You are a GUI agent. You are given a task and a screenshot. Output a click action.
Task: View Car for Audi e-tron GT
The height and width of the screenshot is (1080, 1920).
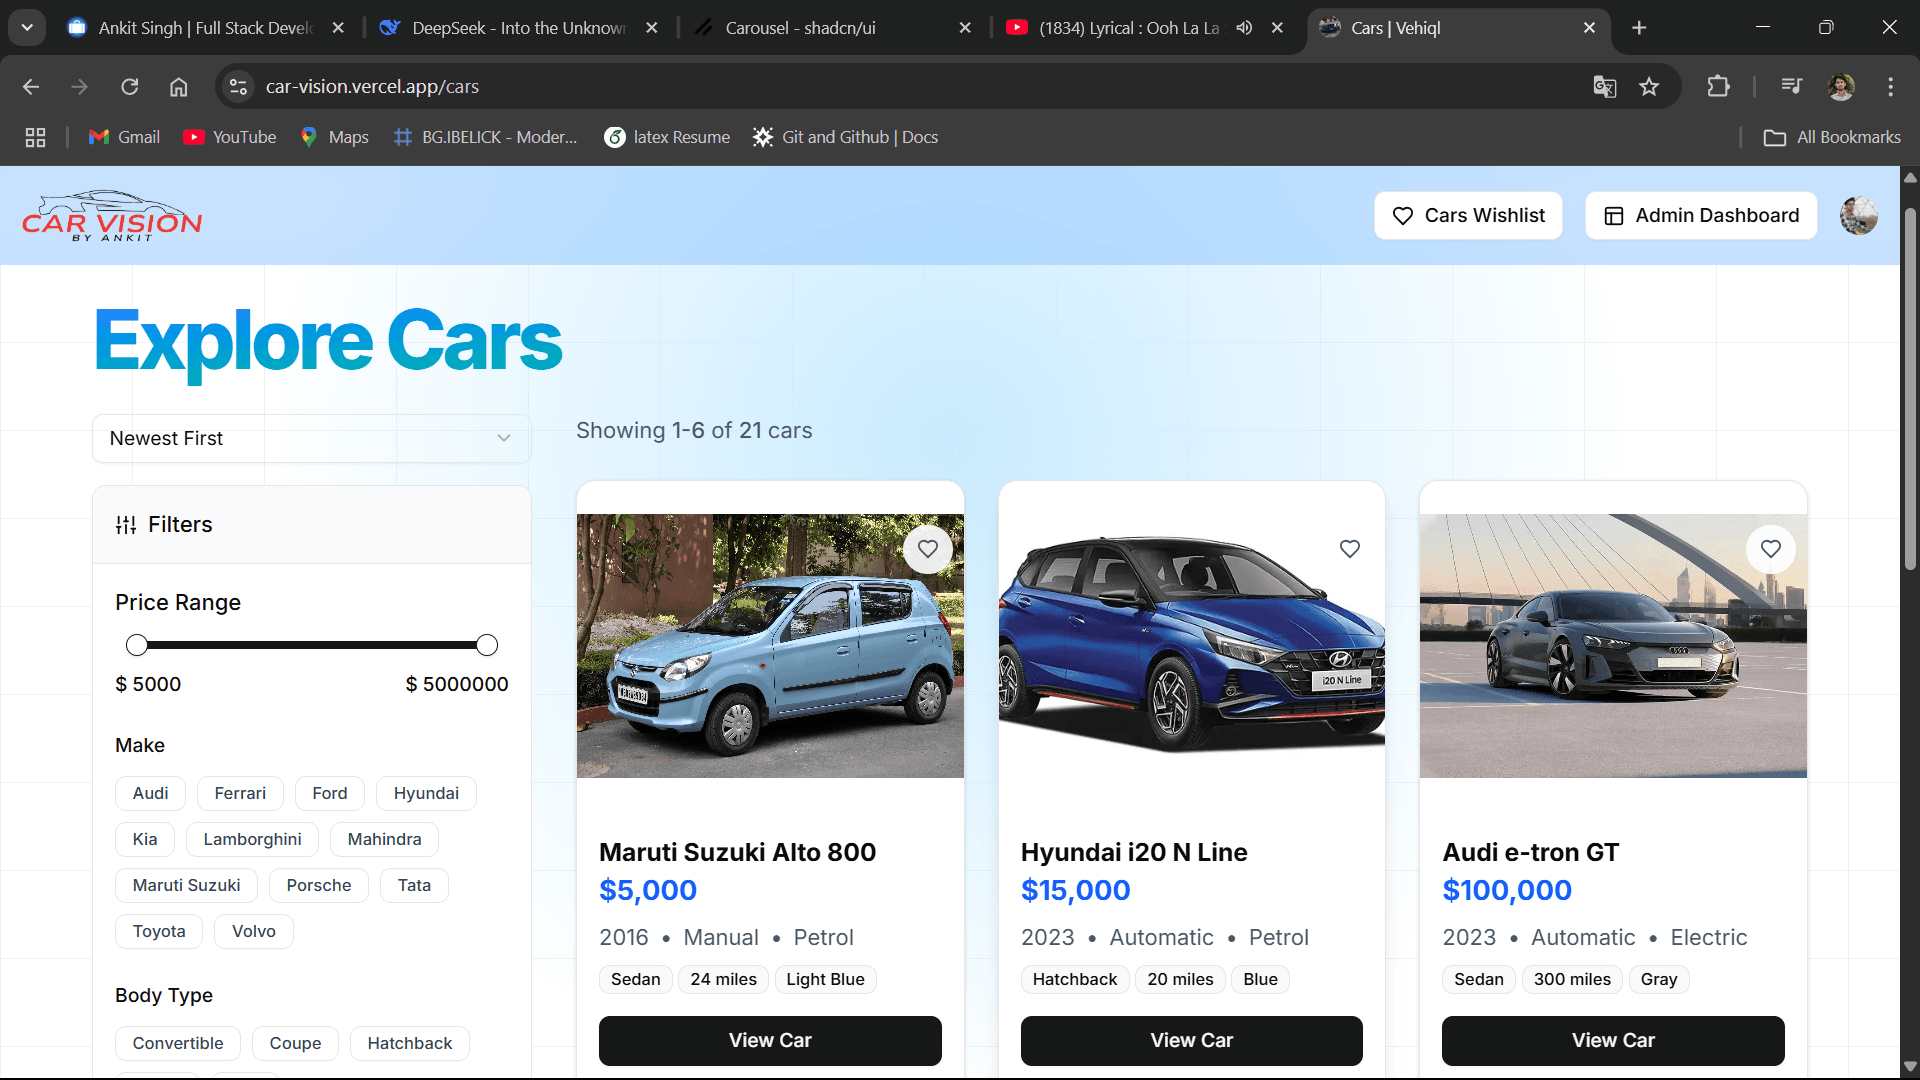[x=1613, y=1041]
